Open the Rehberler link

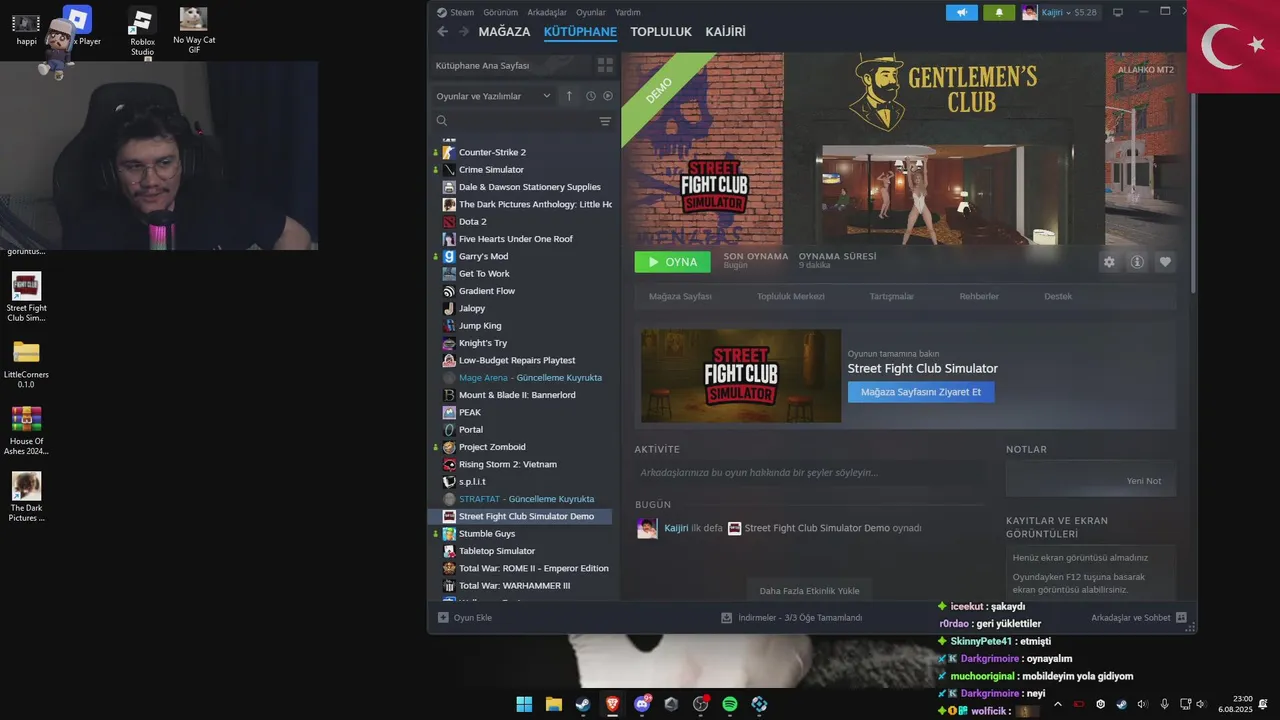979,296
